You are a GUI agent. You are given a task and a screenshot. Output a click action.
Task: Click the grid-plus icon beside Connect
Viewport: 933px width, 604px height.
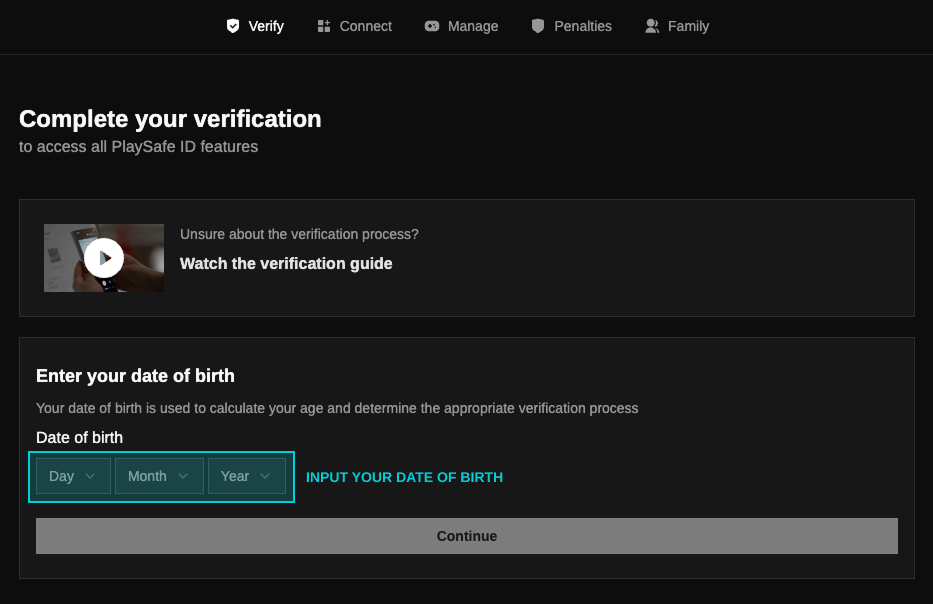click(323, 26)
